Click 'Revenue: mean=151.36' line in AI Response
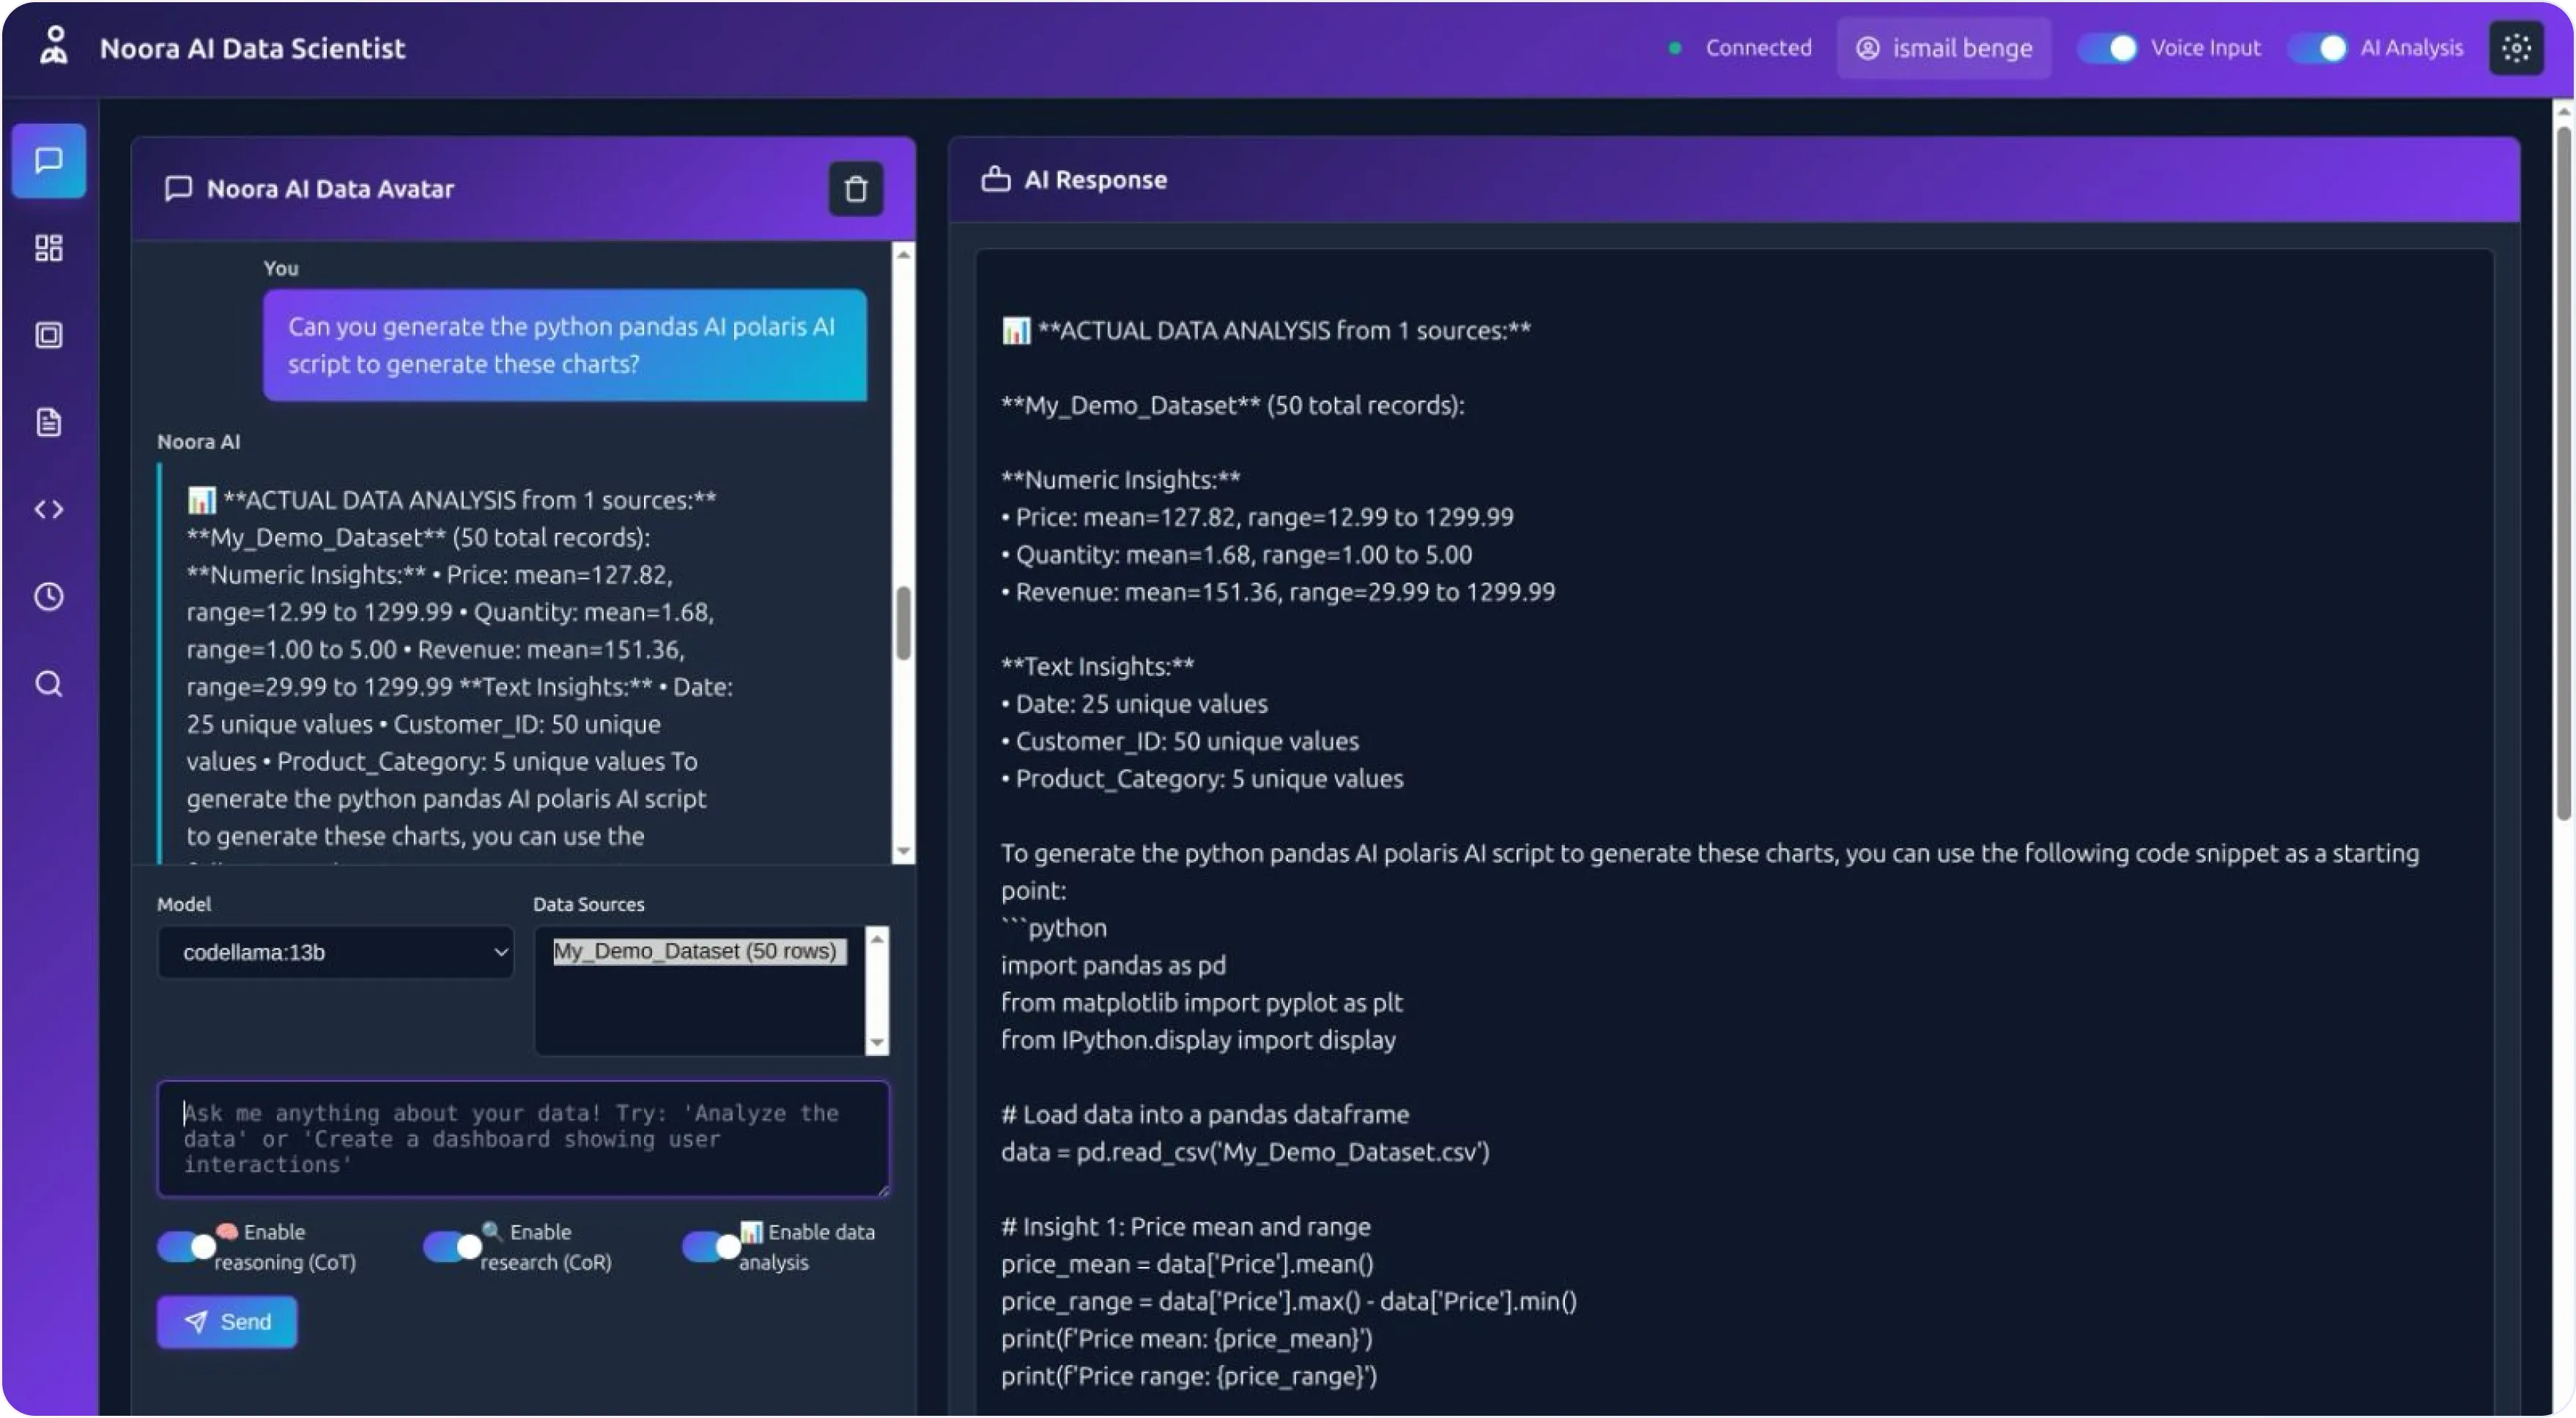 pyautogui.click(x=1278, y=592)
